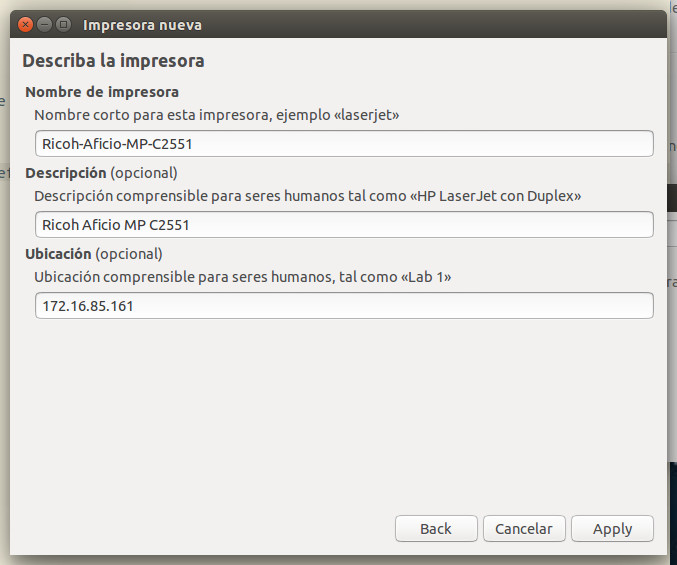This screenshot has height=565, width=677.
Task: Minimize the Impresora nueva window
Action: 44,25
